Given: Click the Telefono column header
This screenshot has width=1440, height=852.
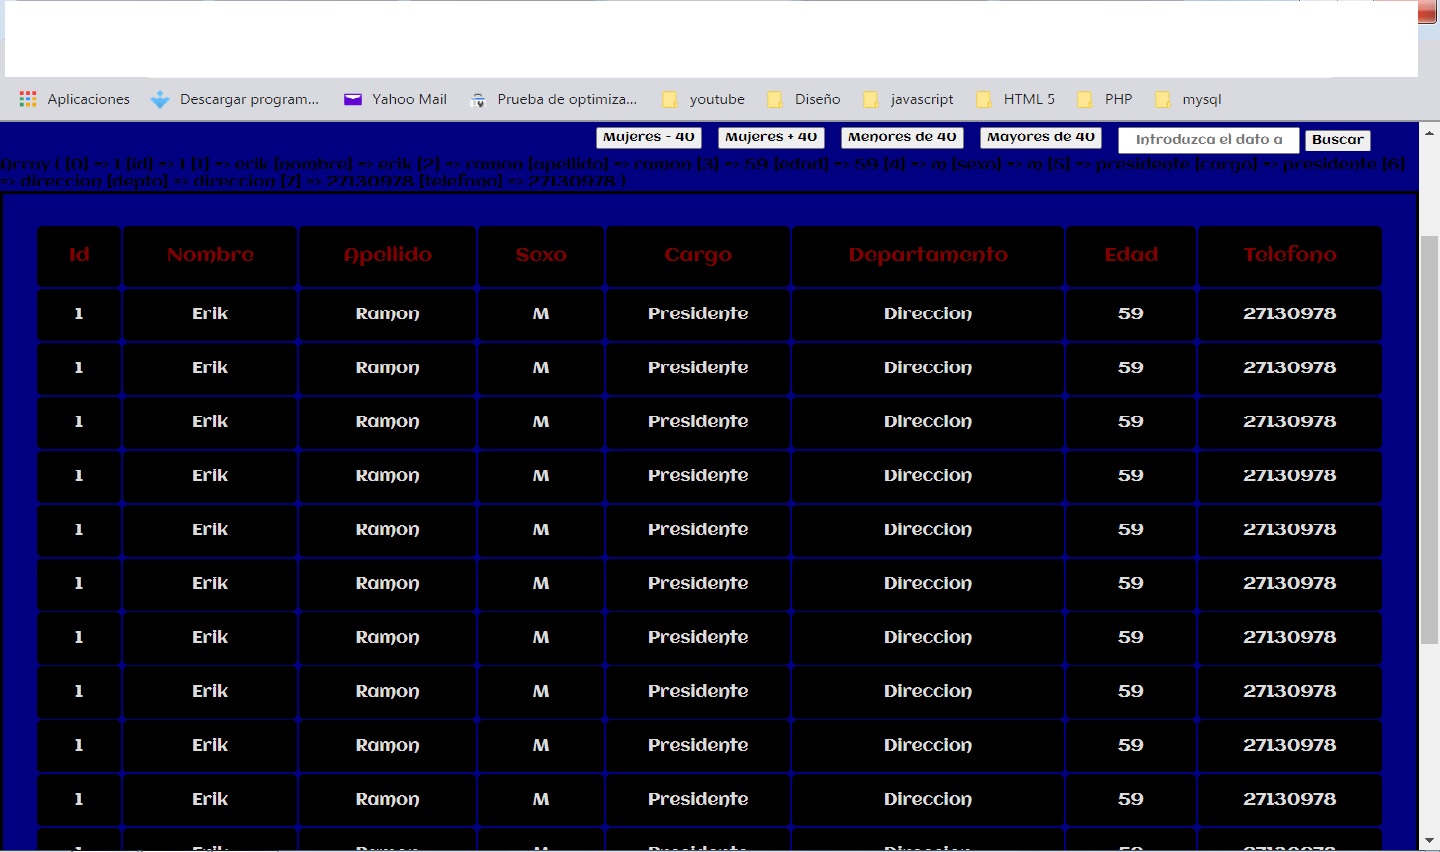Looking at the screenshot, I should click(x=1290, y=255).
